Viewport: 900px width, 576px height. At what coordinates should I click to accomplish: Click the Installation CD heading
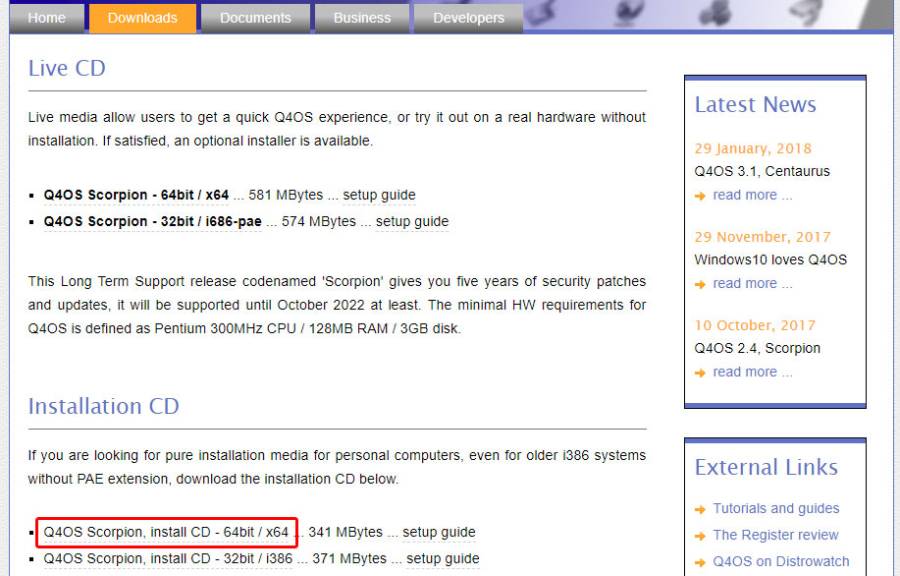(103, 406)
